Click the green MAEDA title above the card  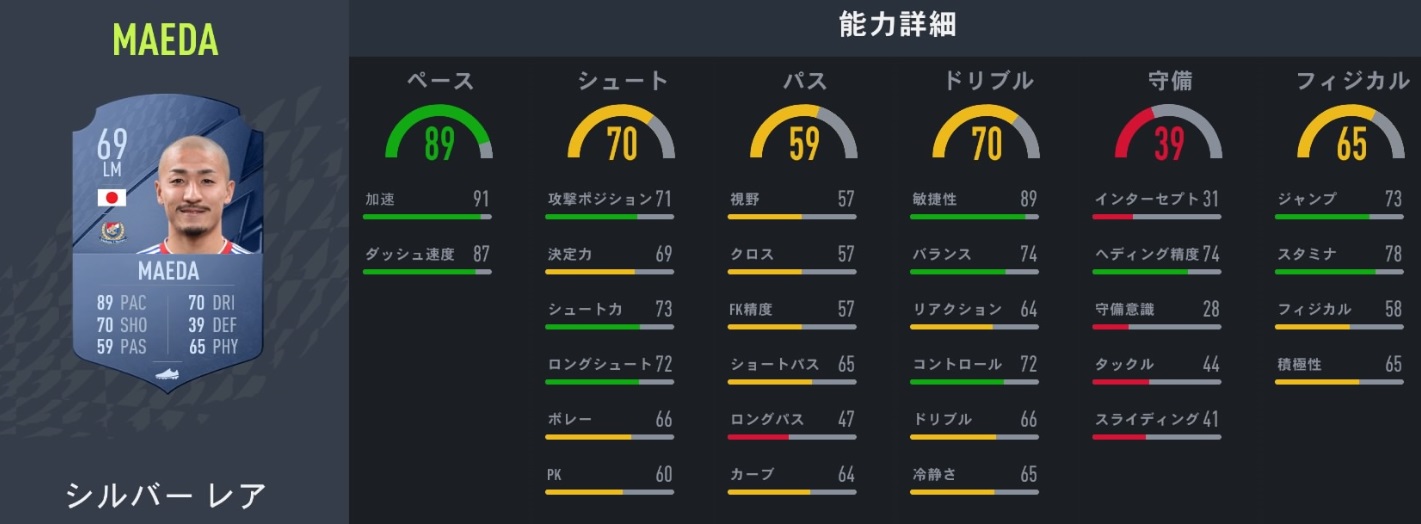[166, 40]
